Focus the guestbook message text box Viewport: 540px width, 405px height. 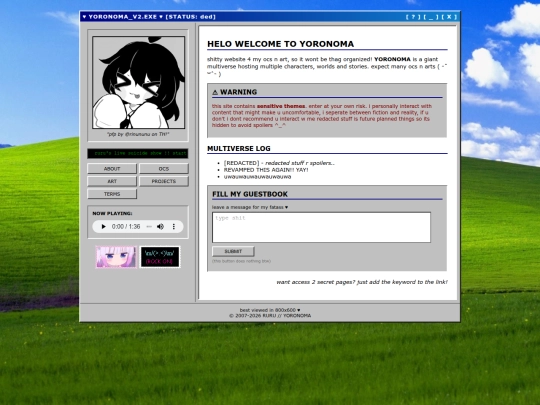click(321, 227)
